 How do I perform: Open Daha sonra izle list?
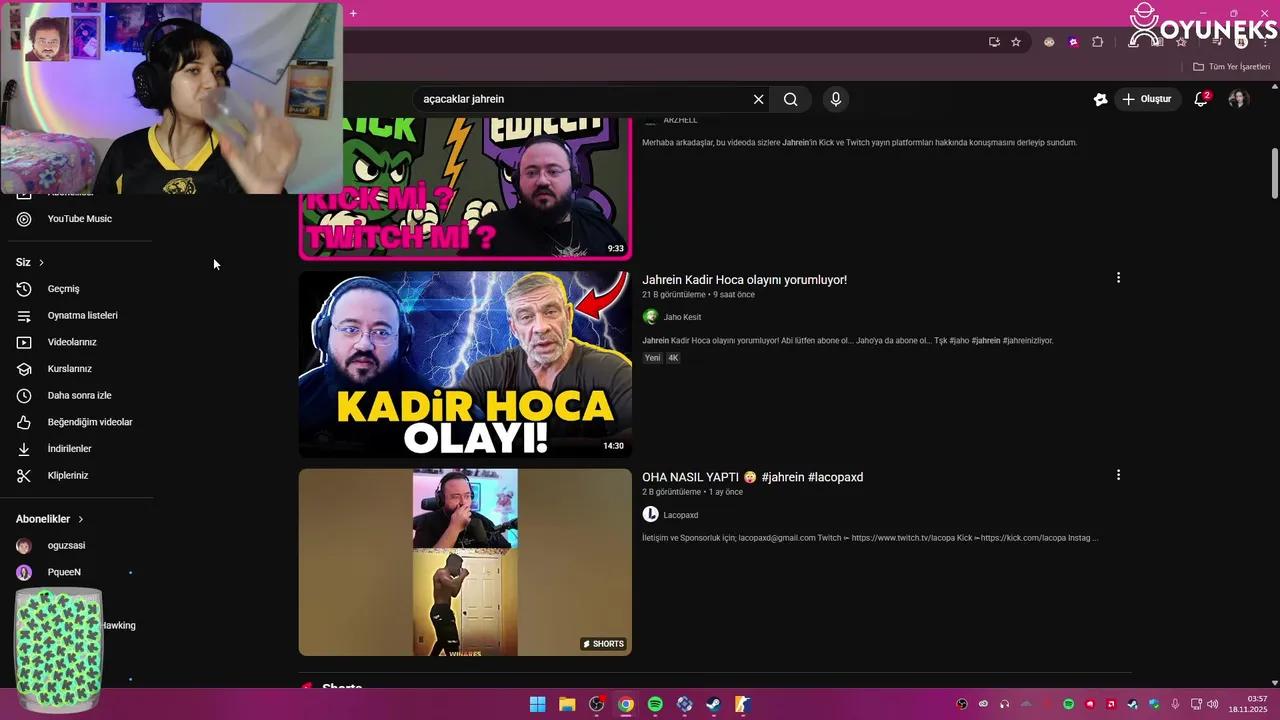point(80,395)
